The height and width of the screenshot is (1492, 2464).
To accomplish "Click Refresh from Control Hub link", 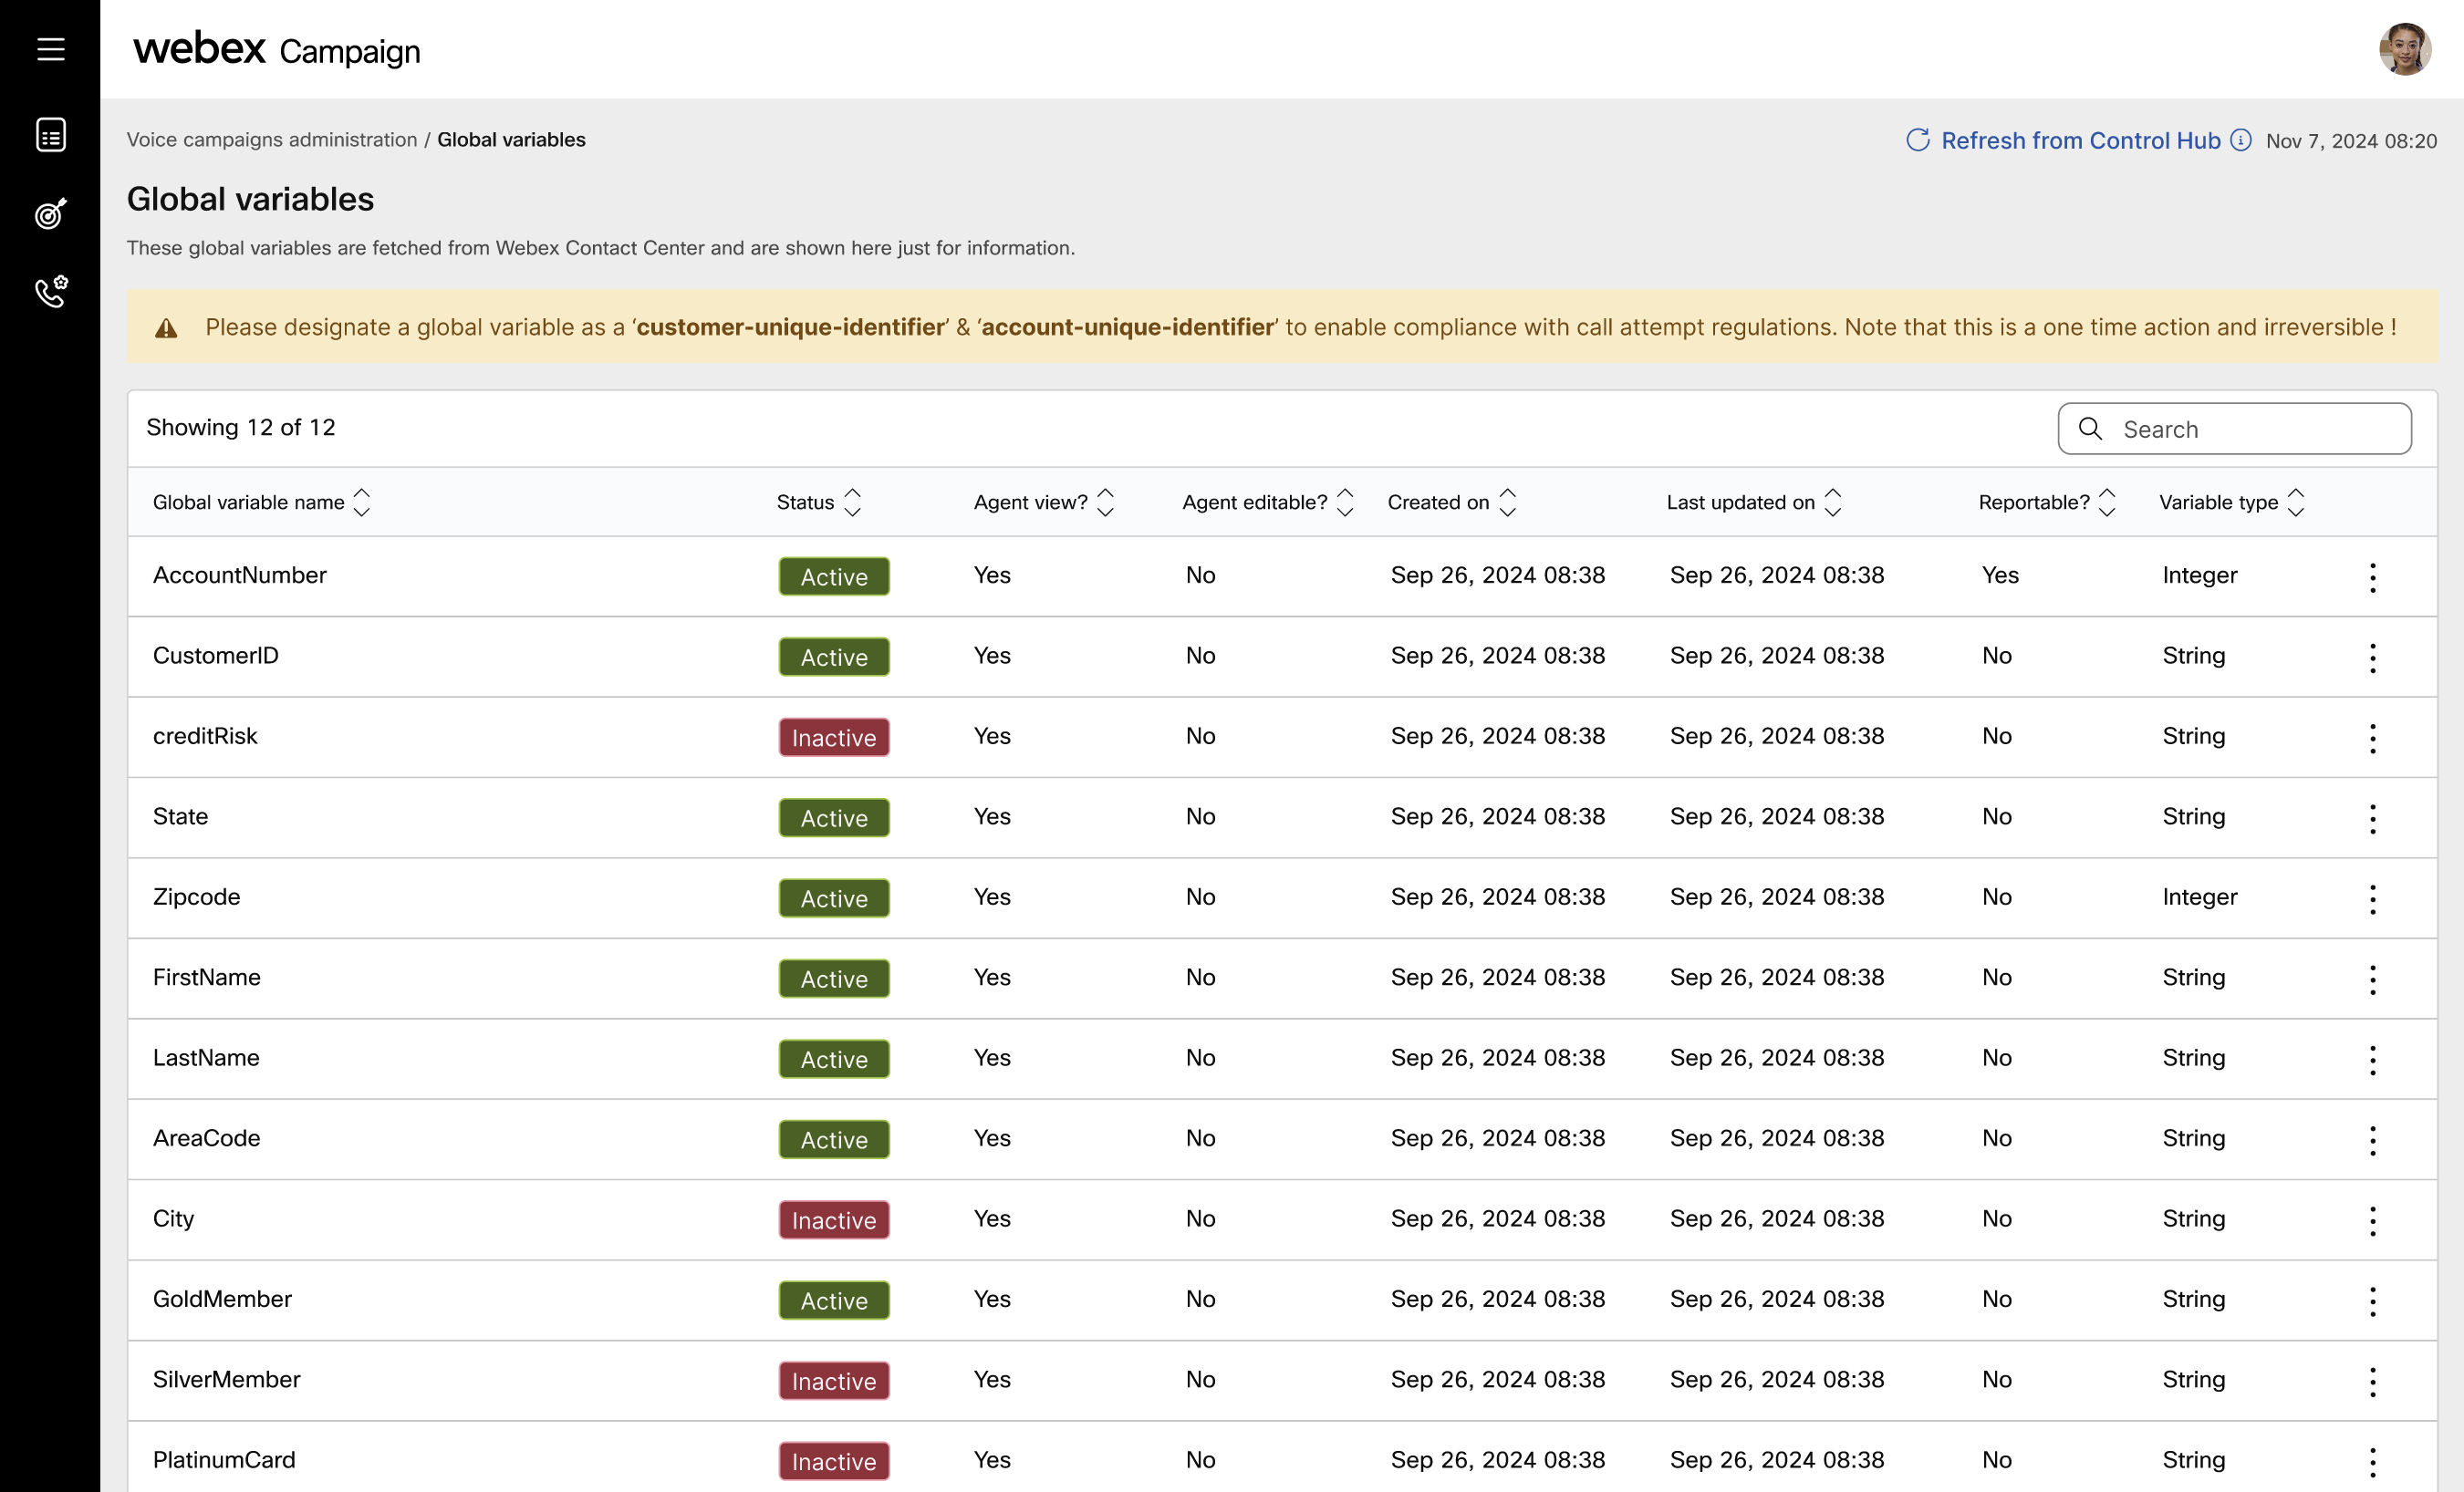I will [x=2080, y=140].
